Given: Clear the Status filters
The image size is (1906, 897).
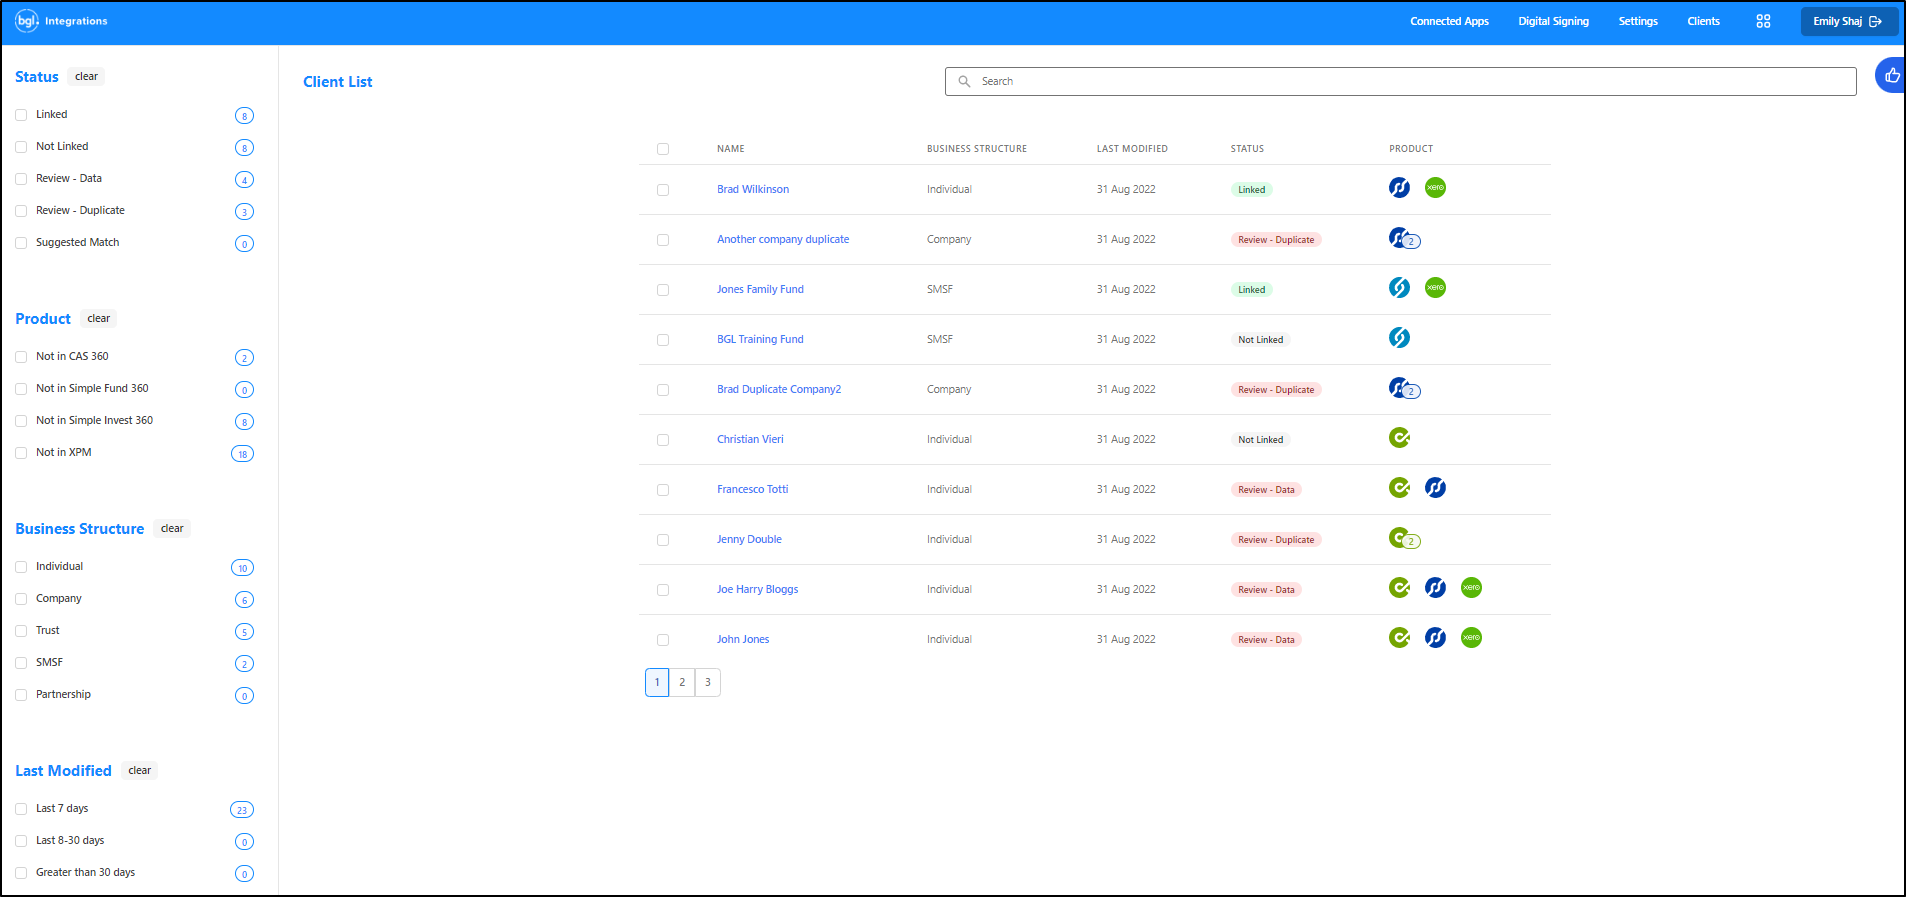Looking at the screenshot, I should tap(86, 77).
